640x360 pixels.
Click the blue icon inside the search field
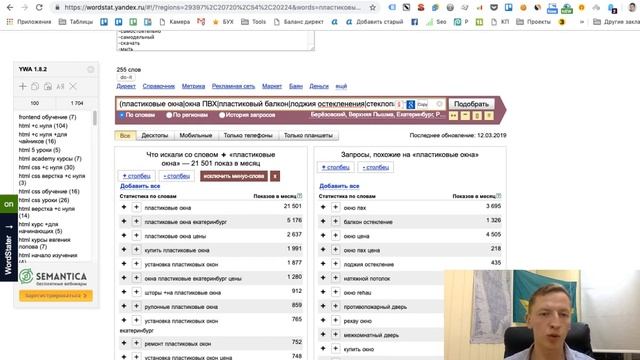pyautogui.click(x=410, y=104)
